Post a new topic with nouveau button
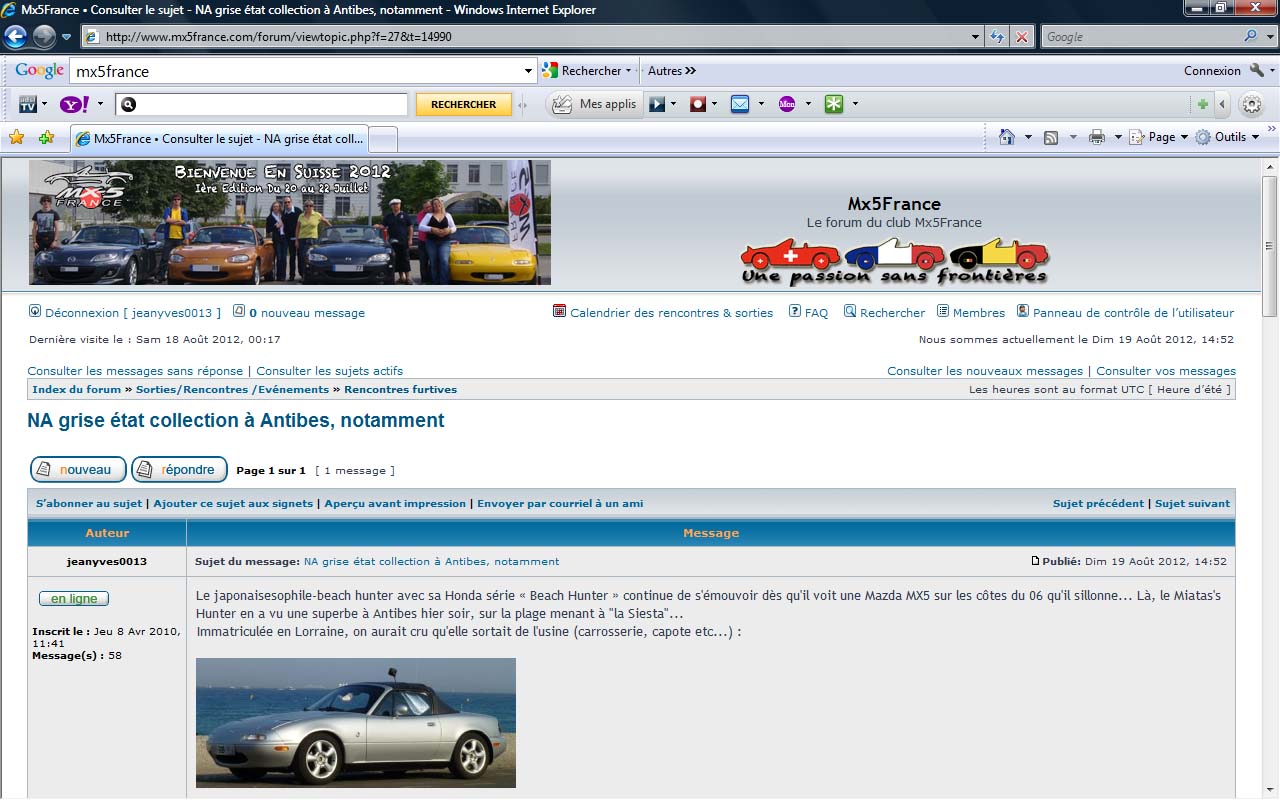 pyautogui.click(x=78, y=469)
